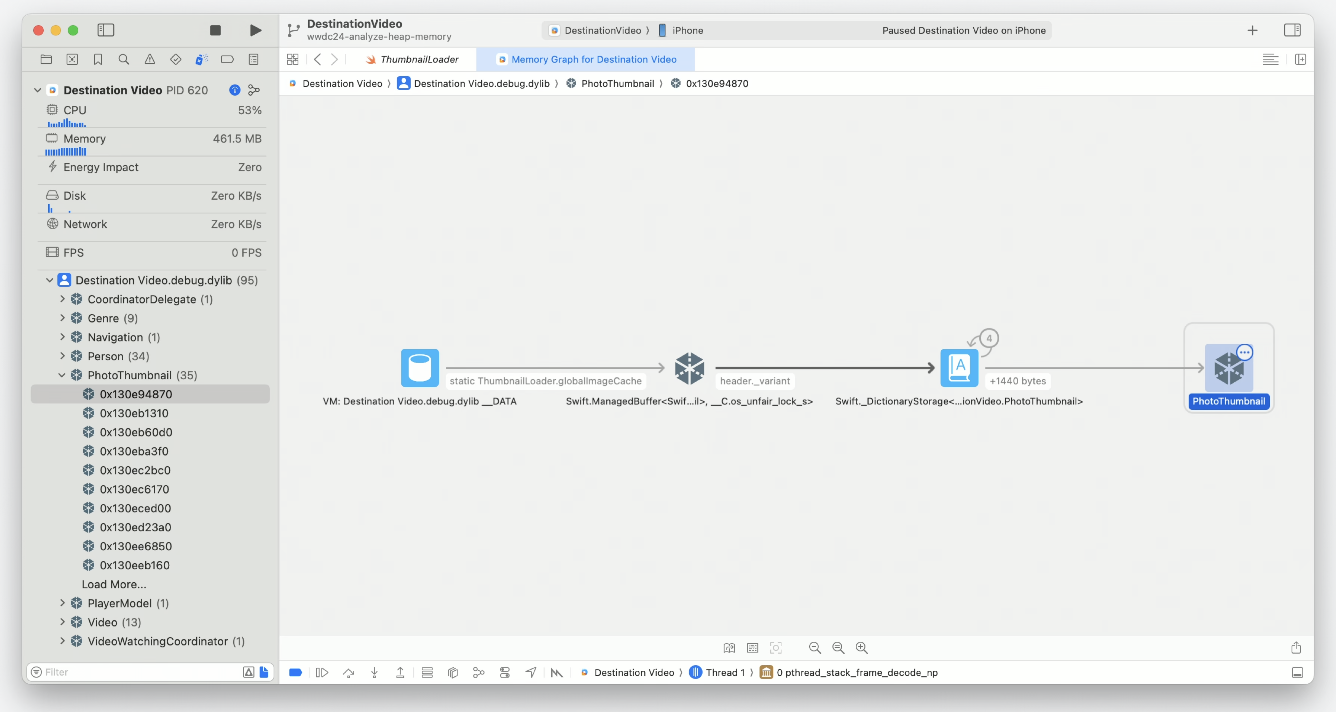Select the CPU gauge row

point(153,114)
